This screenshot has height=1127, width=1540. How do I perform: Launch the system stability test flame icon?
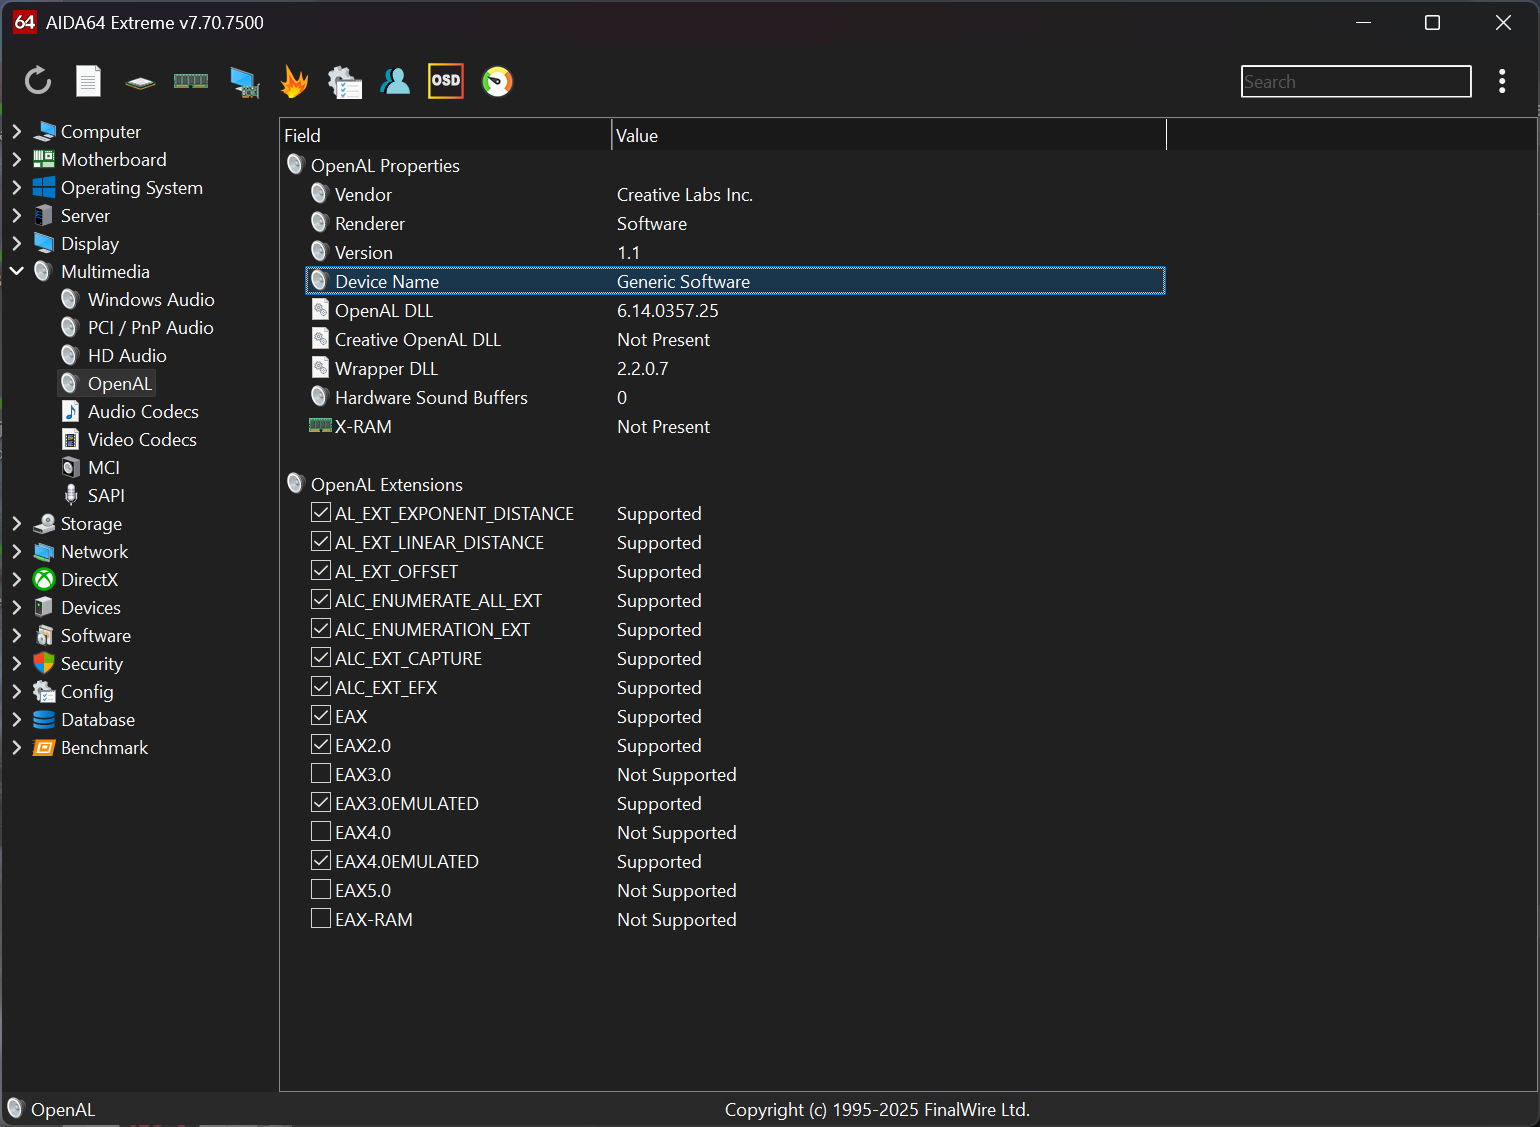(294, 81)
